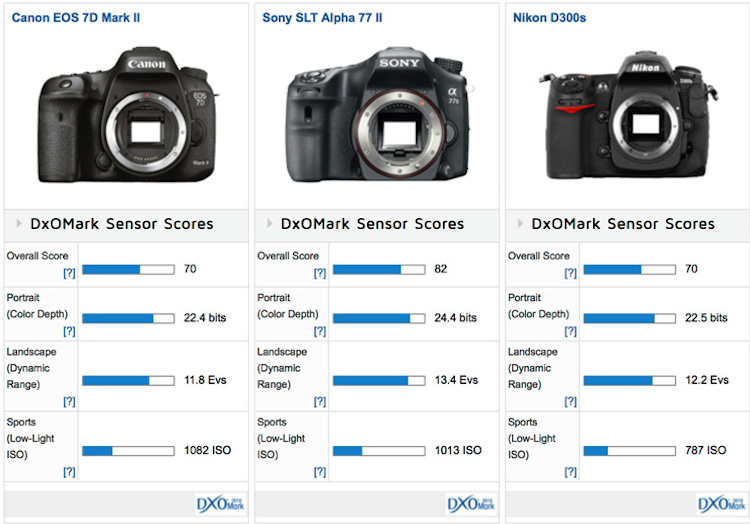This screenshot has width=750, height=524.
Task: Click DxOMark logo under Canon EOS 7D Mark II
Action: pyautogui.click(x=220, y=503)
